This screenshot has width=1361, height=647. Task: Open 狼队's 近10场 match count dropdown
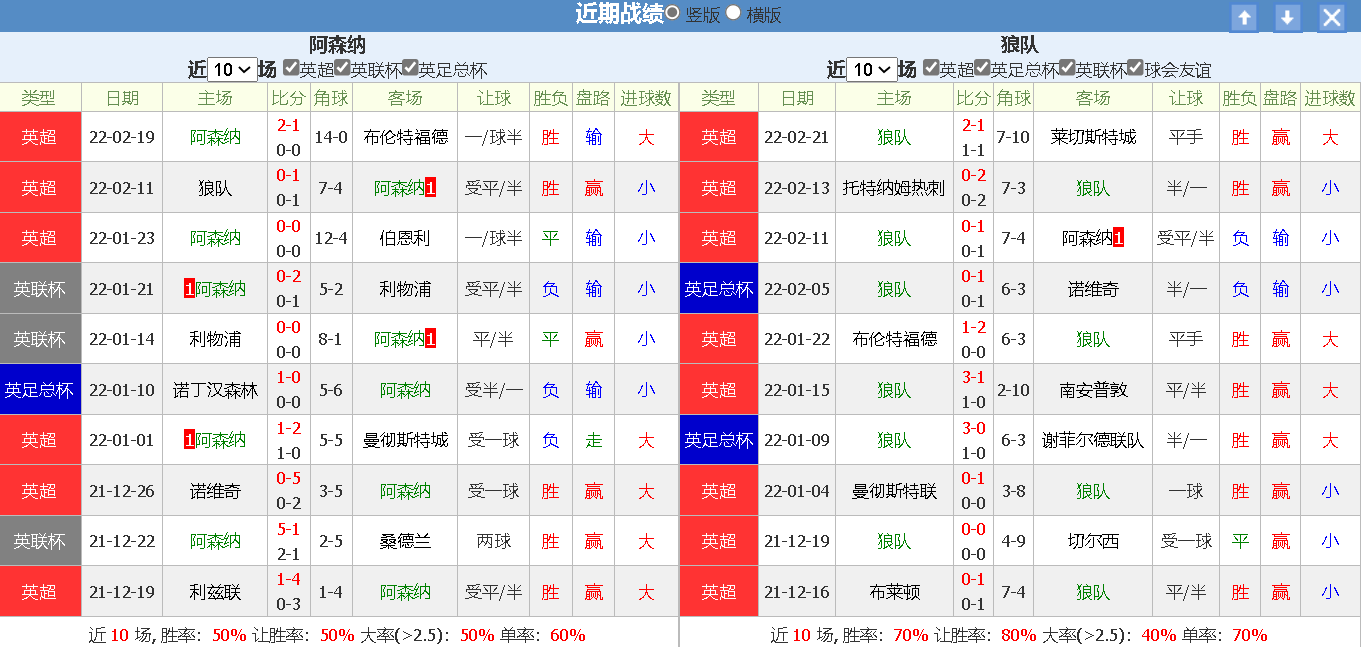[872, 69]
